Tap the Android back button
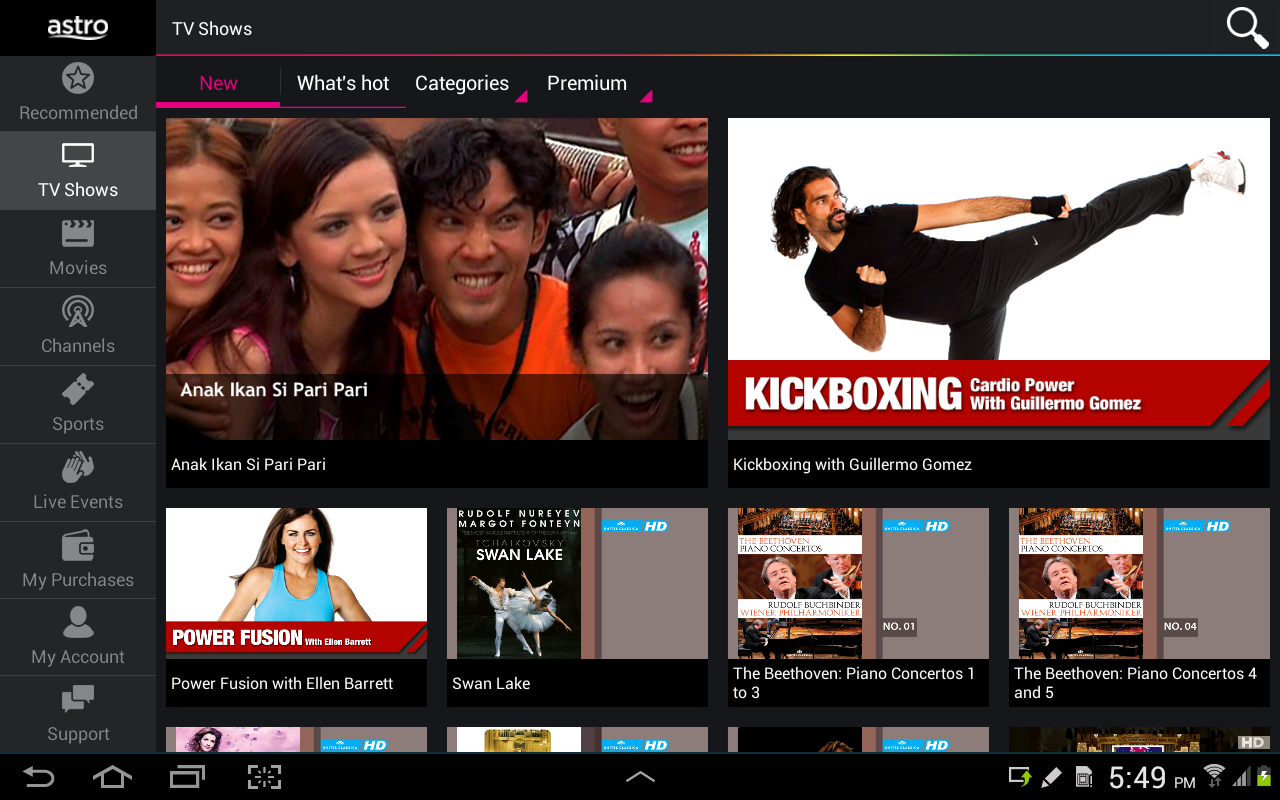1280x800 pixels. click(x=38, y=777)
